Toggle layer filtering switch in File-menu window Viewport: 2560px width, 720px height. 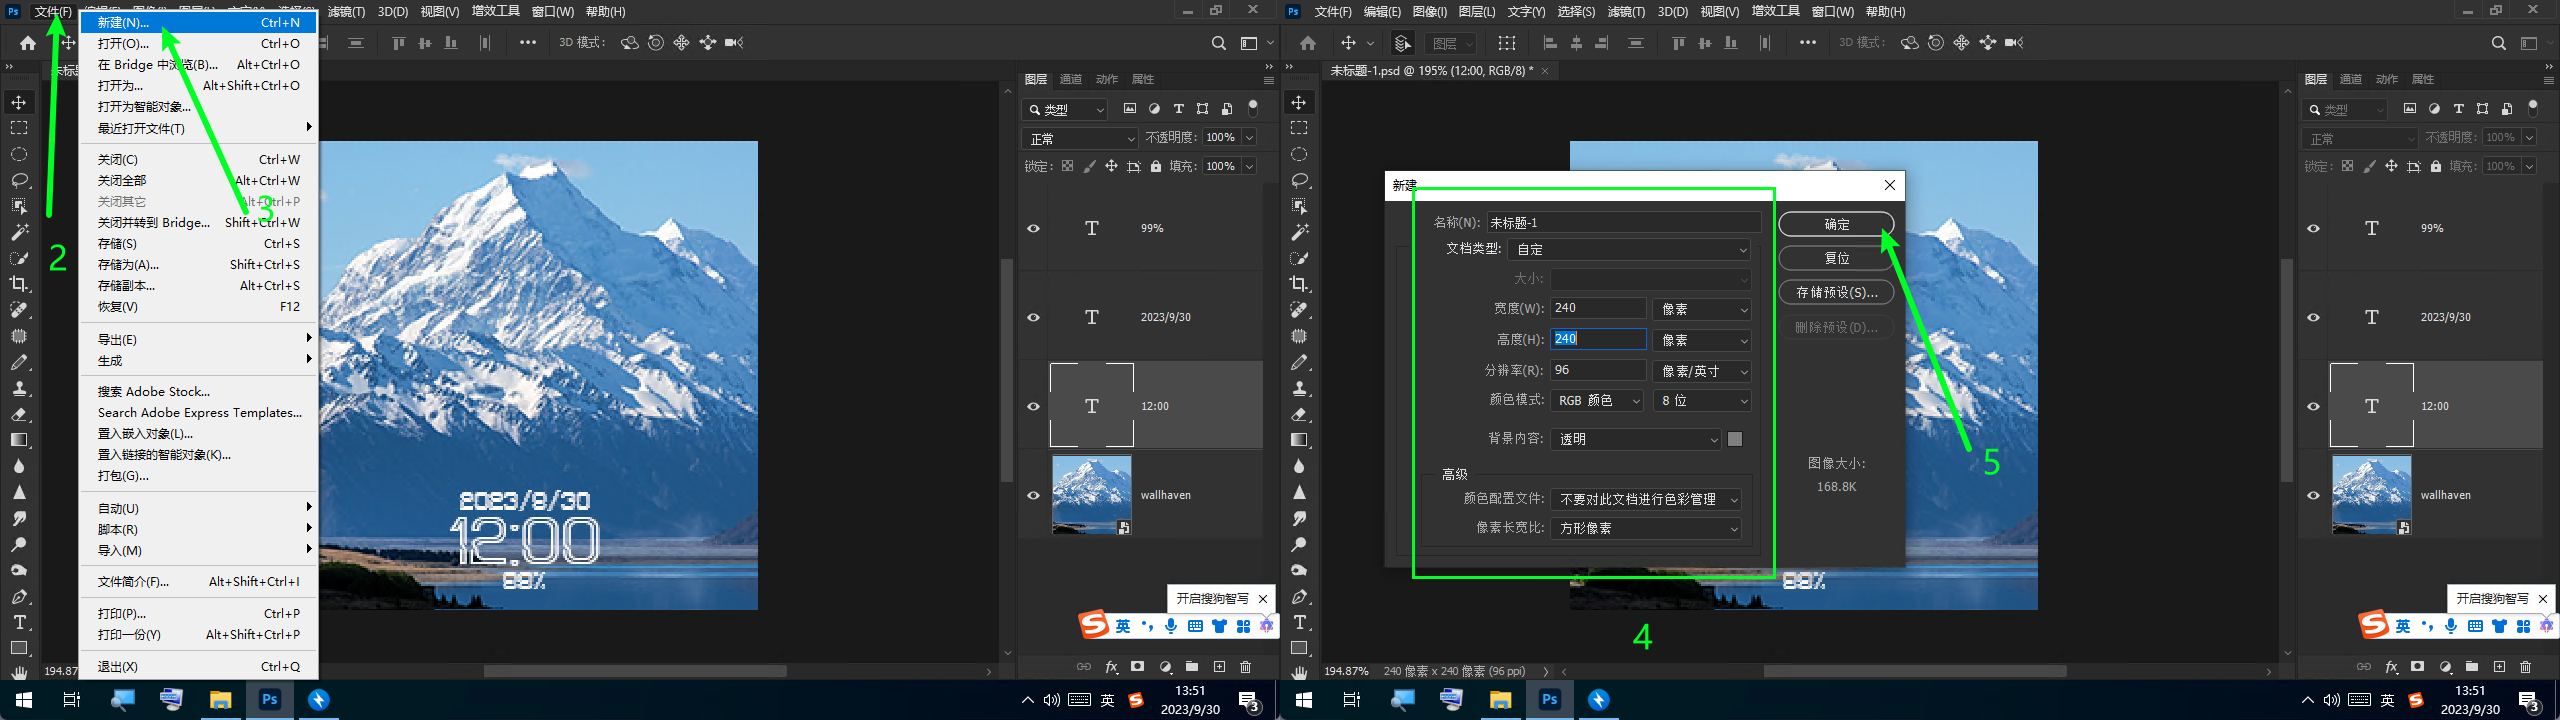pyautogui.click(x=1253, y=108)
